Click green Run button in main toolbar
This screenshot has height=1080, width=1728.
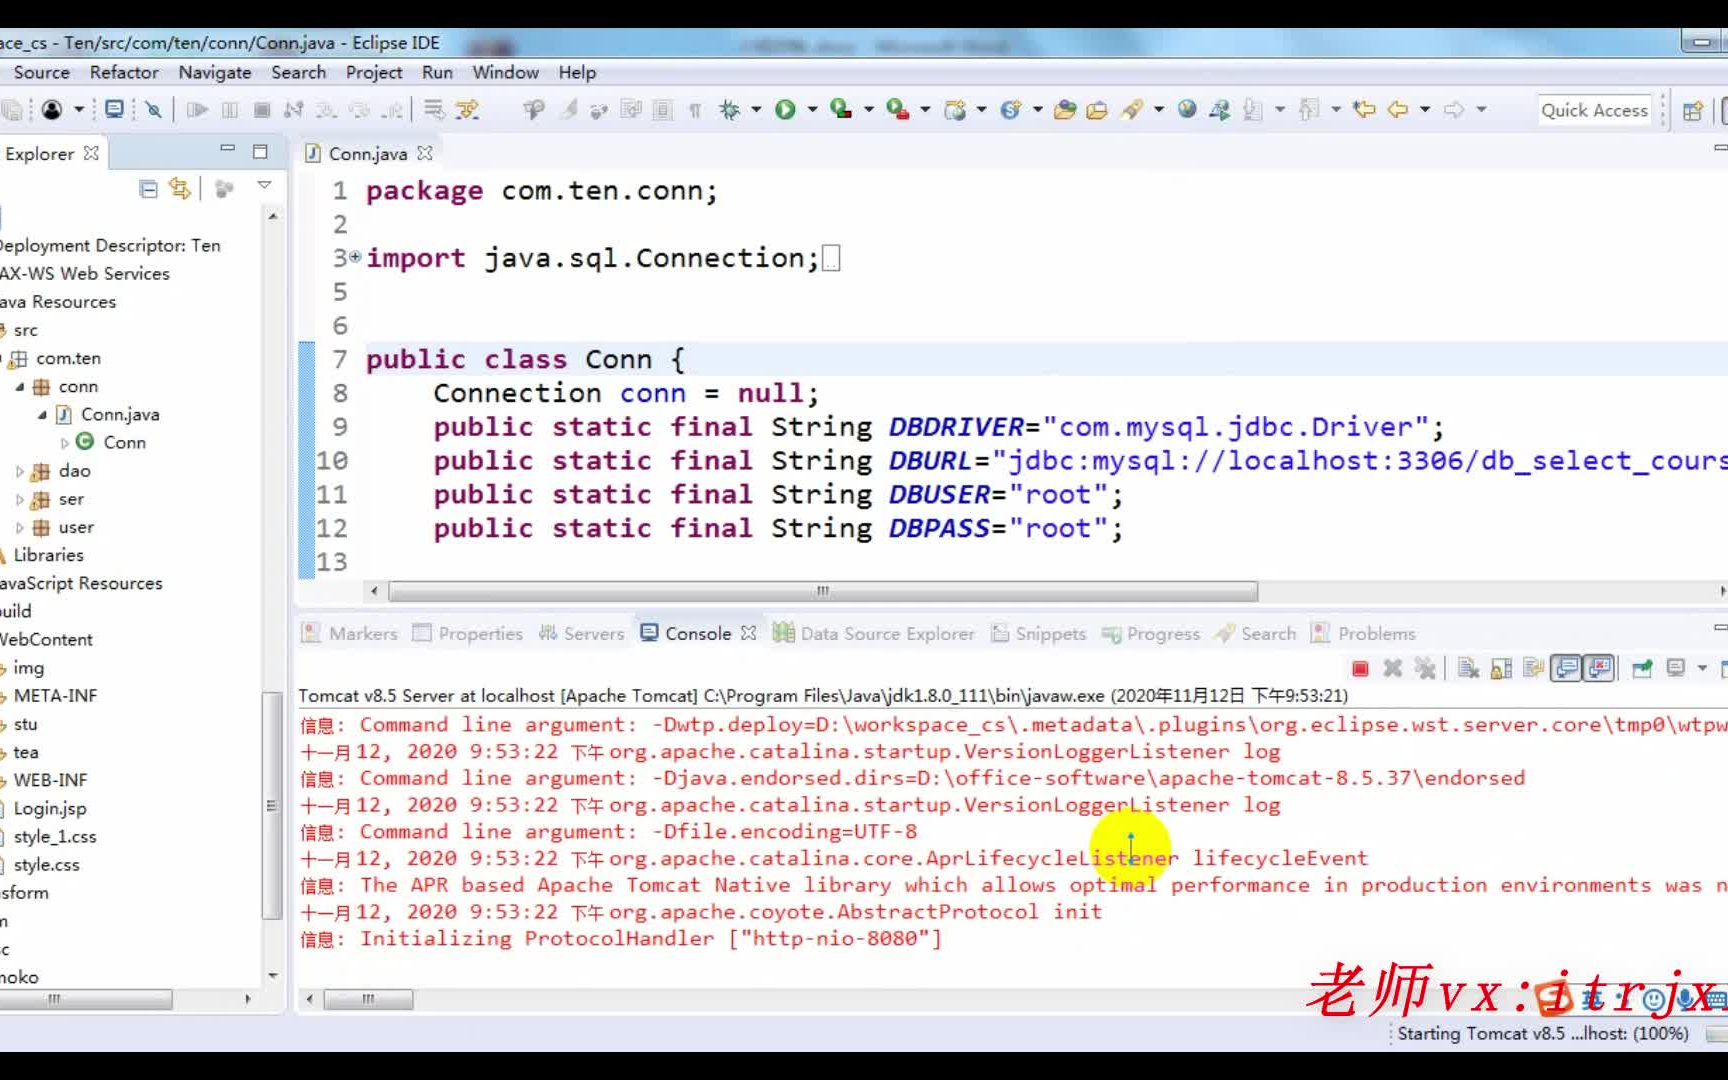click(x=785, y=110)
